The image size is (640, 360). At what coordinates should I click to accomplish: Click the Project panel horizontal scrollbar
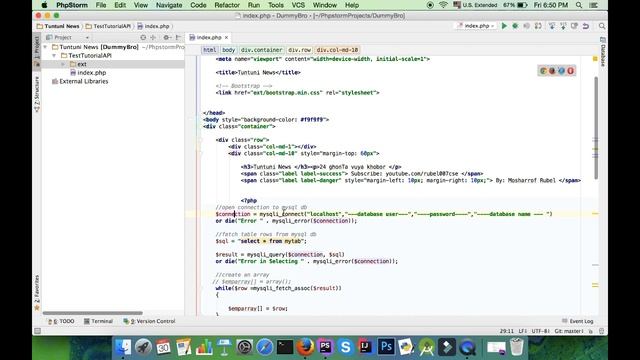click(x=93, y=313)
